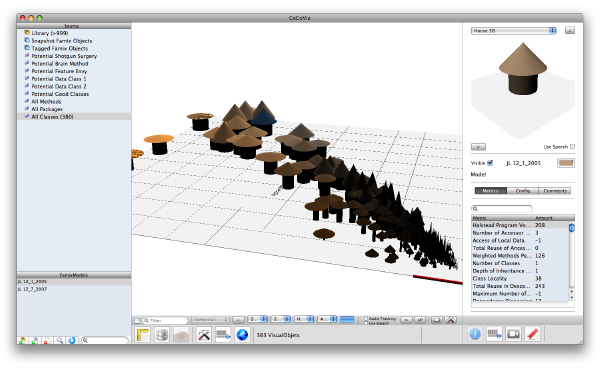Screen dimensions: 600x370
Task: Click the add-document icon under FamixModels
Action: pyautogui.click(x=35, y=340)
